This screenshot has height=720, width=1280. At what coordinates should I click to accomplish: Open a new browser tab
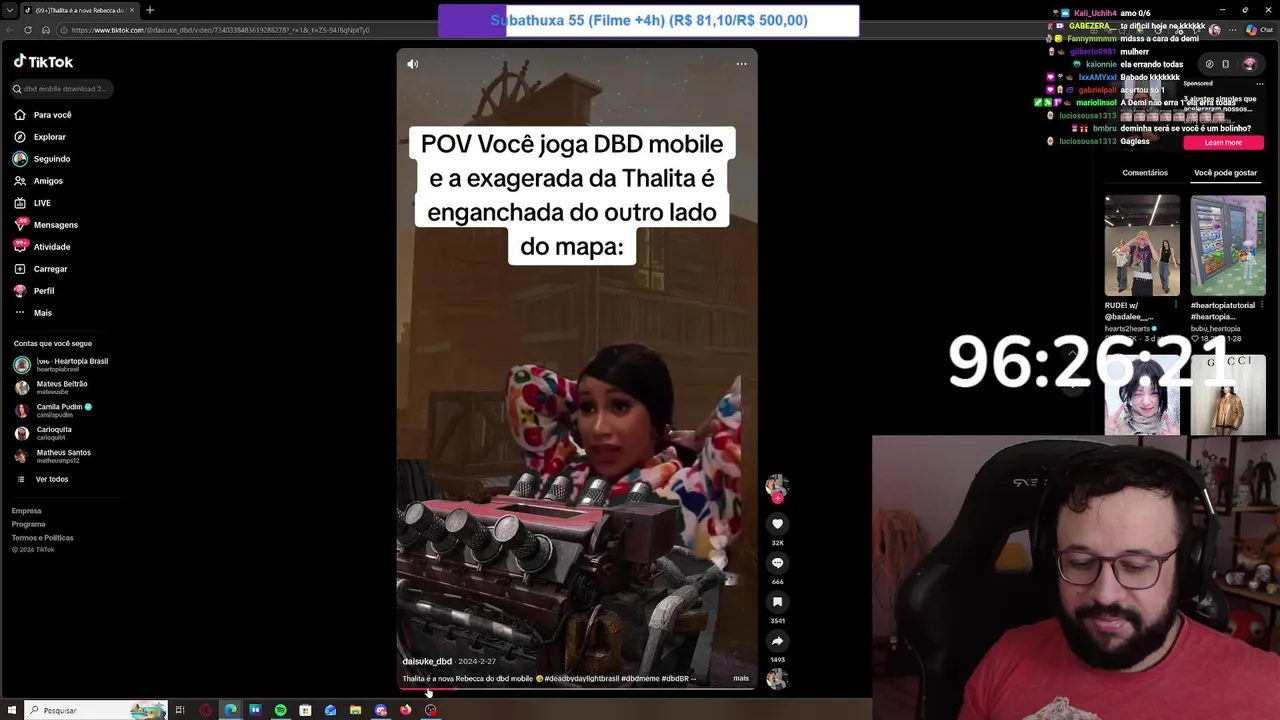coord(150,10)
